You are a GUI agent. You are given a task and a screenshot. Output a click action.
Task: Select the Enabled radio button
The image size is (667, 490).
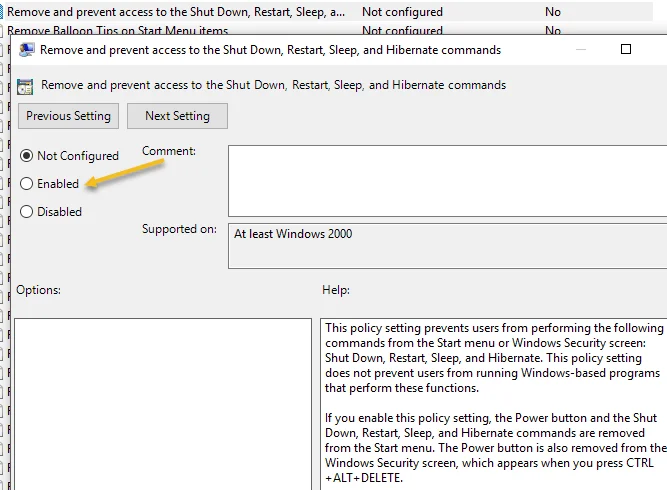(26, 184)
